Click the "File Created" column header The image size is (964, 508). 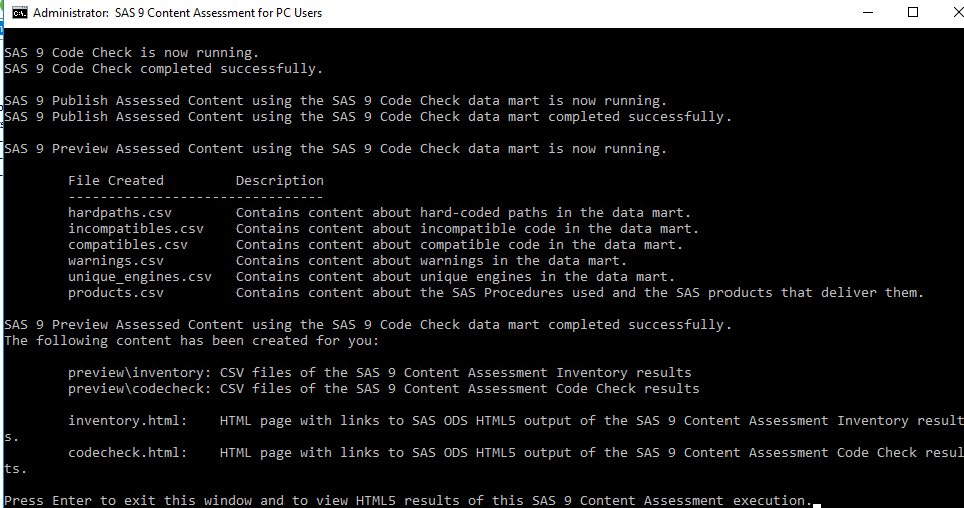click(115, 181)
